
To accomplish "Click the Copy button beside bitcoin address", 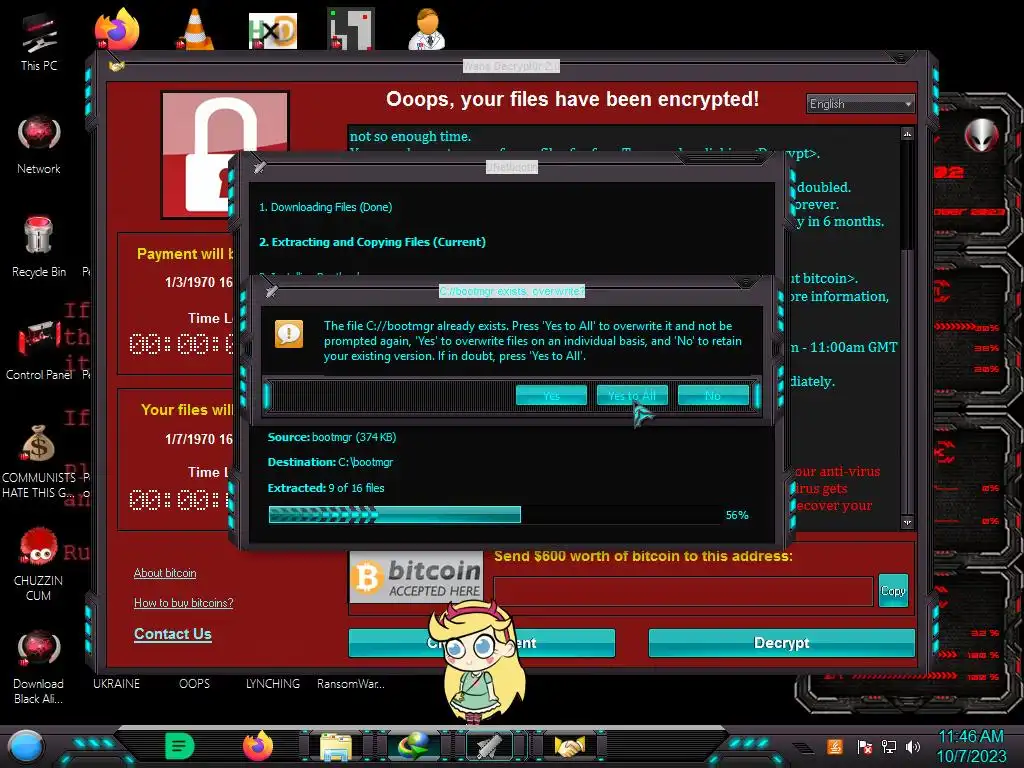I will point(893,590).
